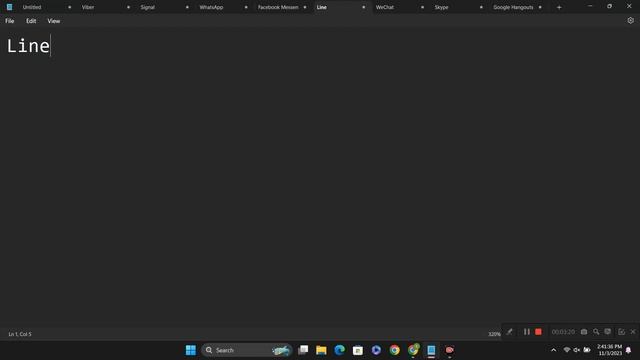Viewport: 640px width, 360px height.
Task: Switch to the Untitled tab
Action: pyautogui.click(x=32, y=7)
